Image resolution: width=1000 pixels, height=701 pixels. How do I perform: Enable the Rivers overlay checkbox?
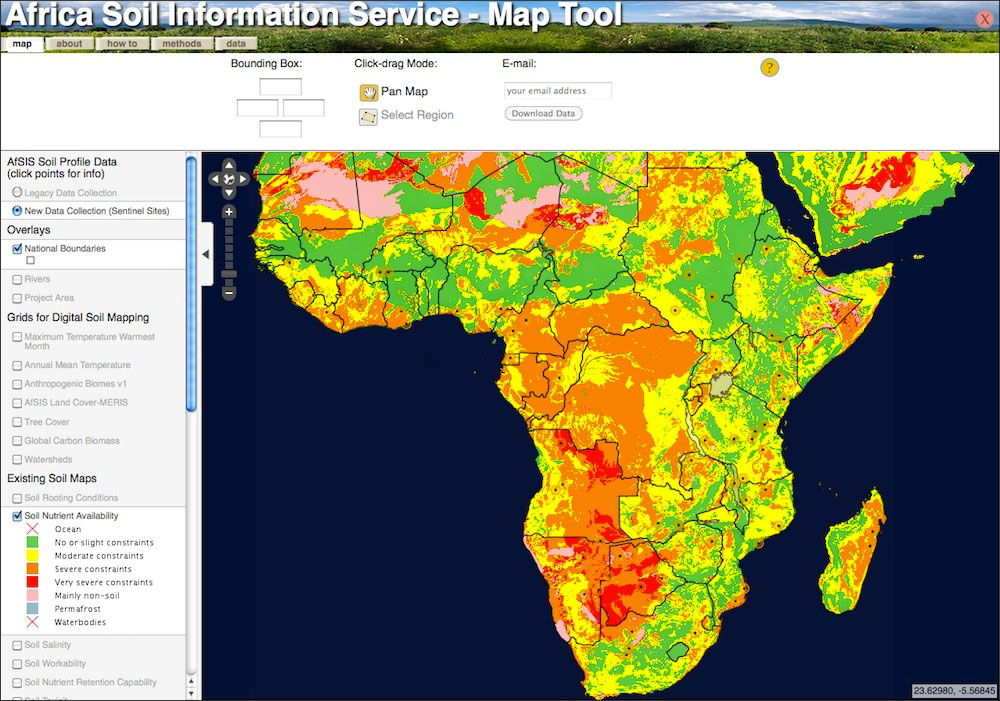[x=17, y=279]
